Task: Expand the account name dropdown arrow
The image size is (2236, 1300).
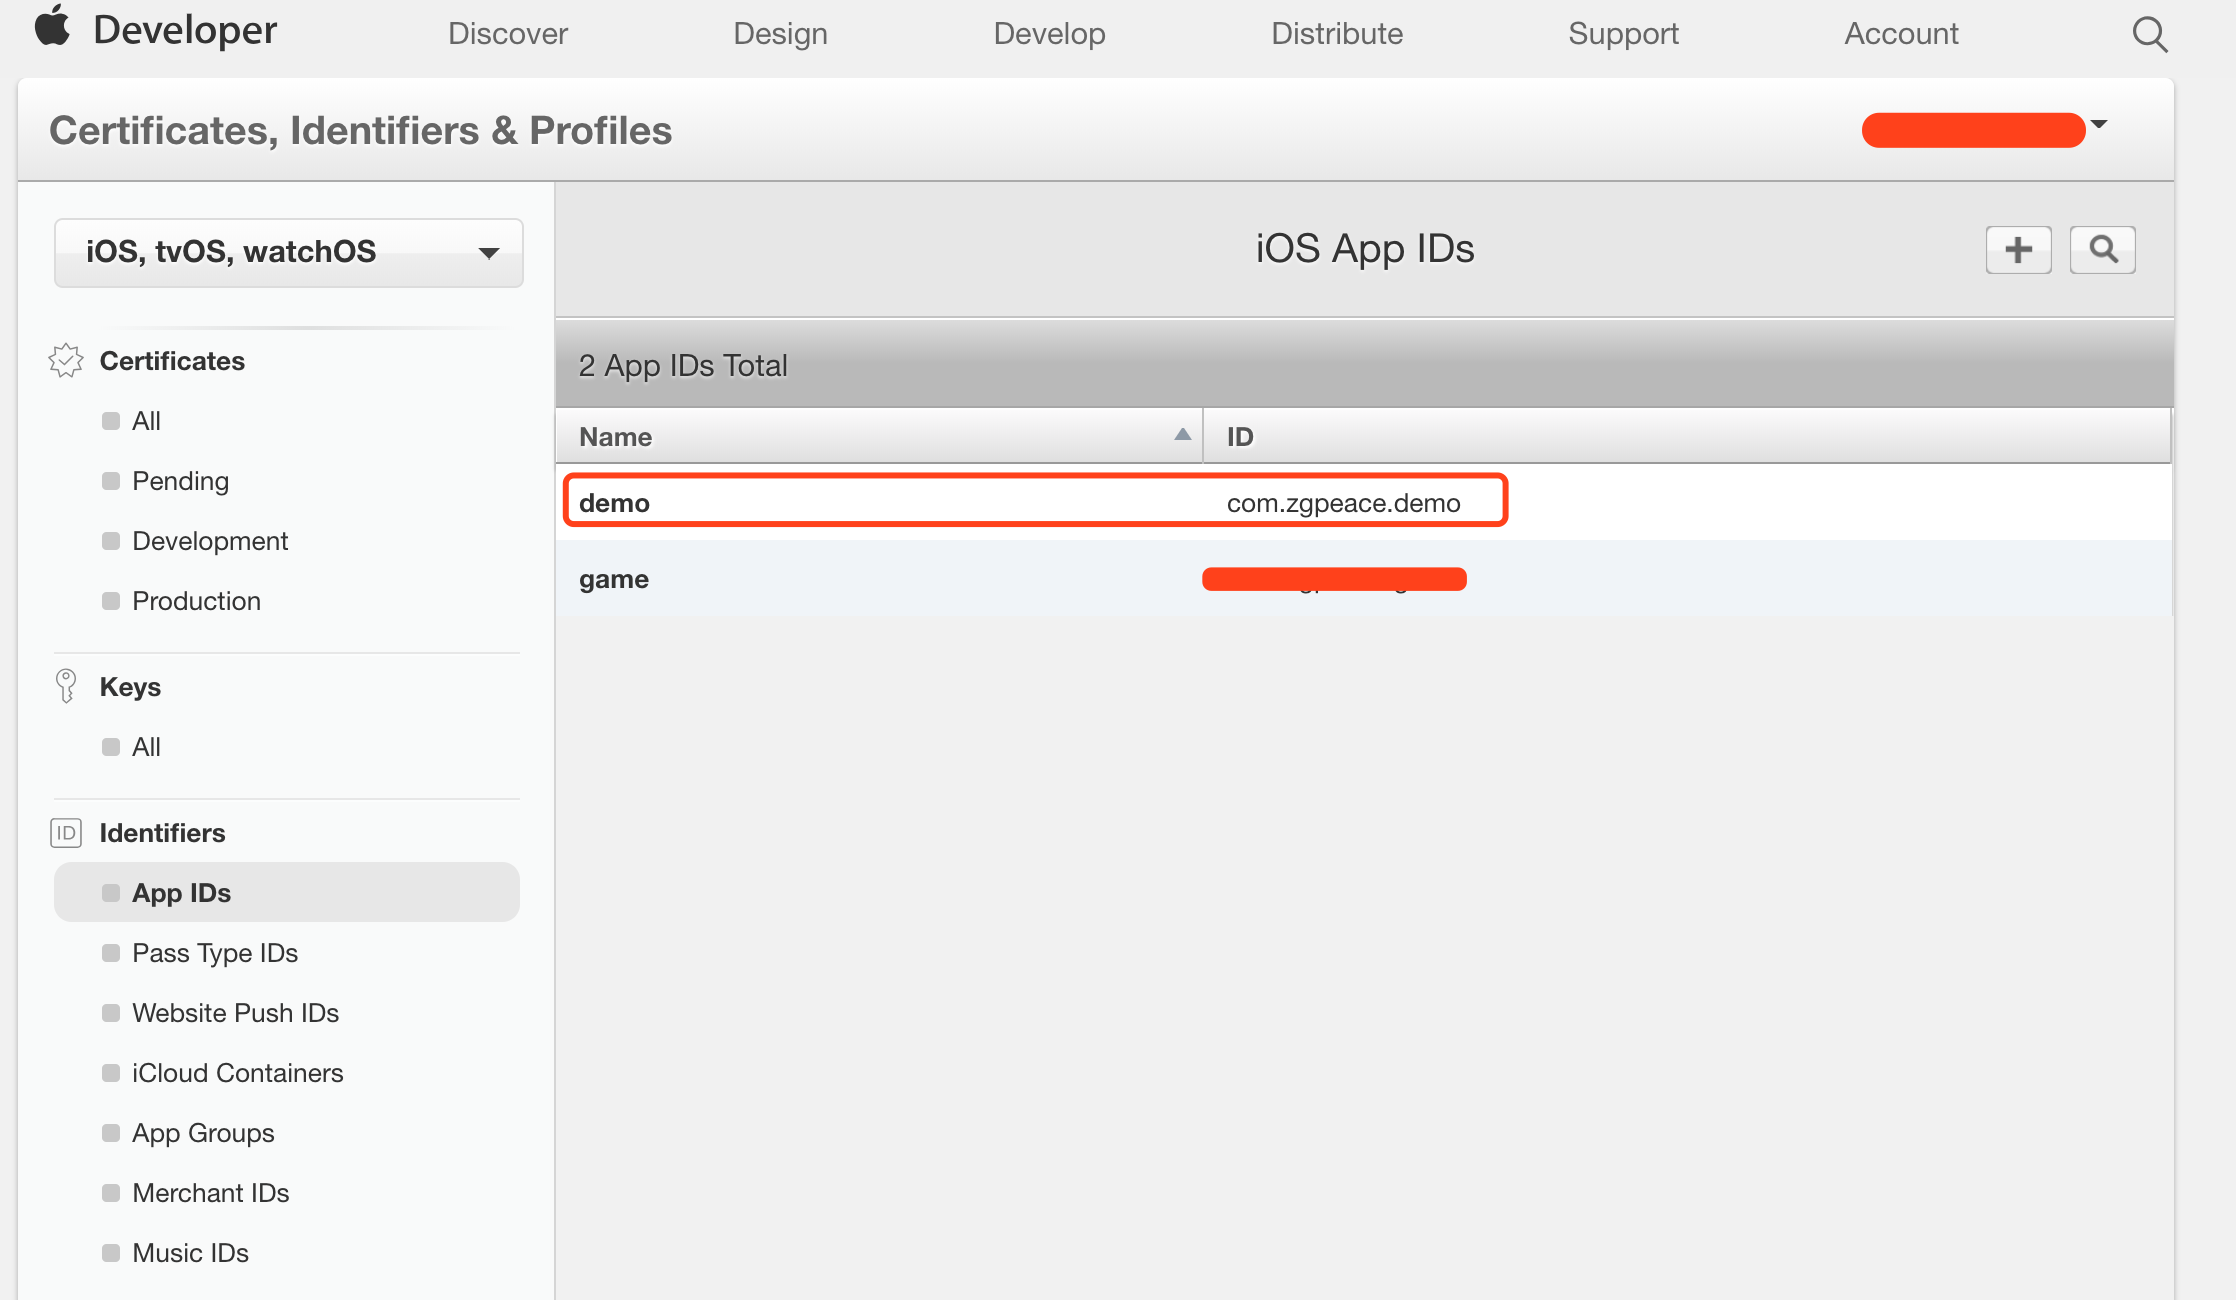Action: coord(2099,125)
